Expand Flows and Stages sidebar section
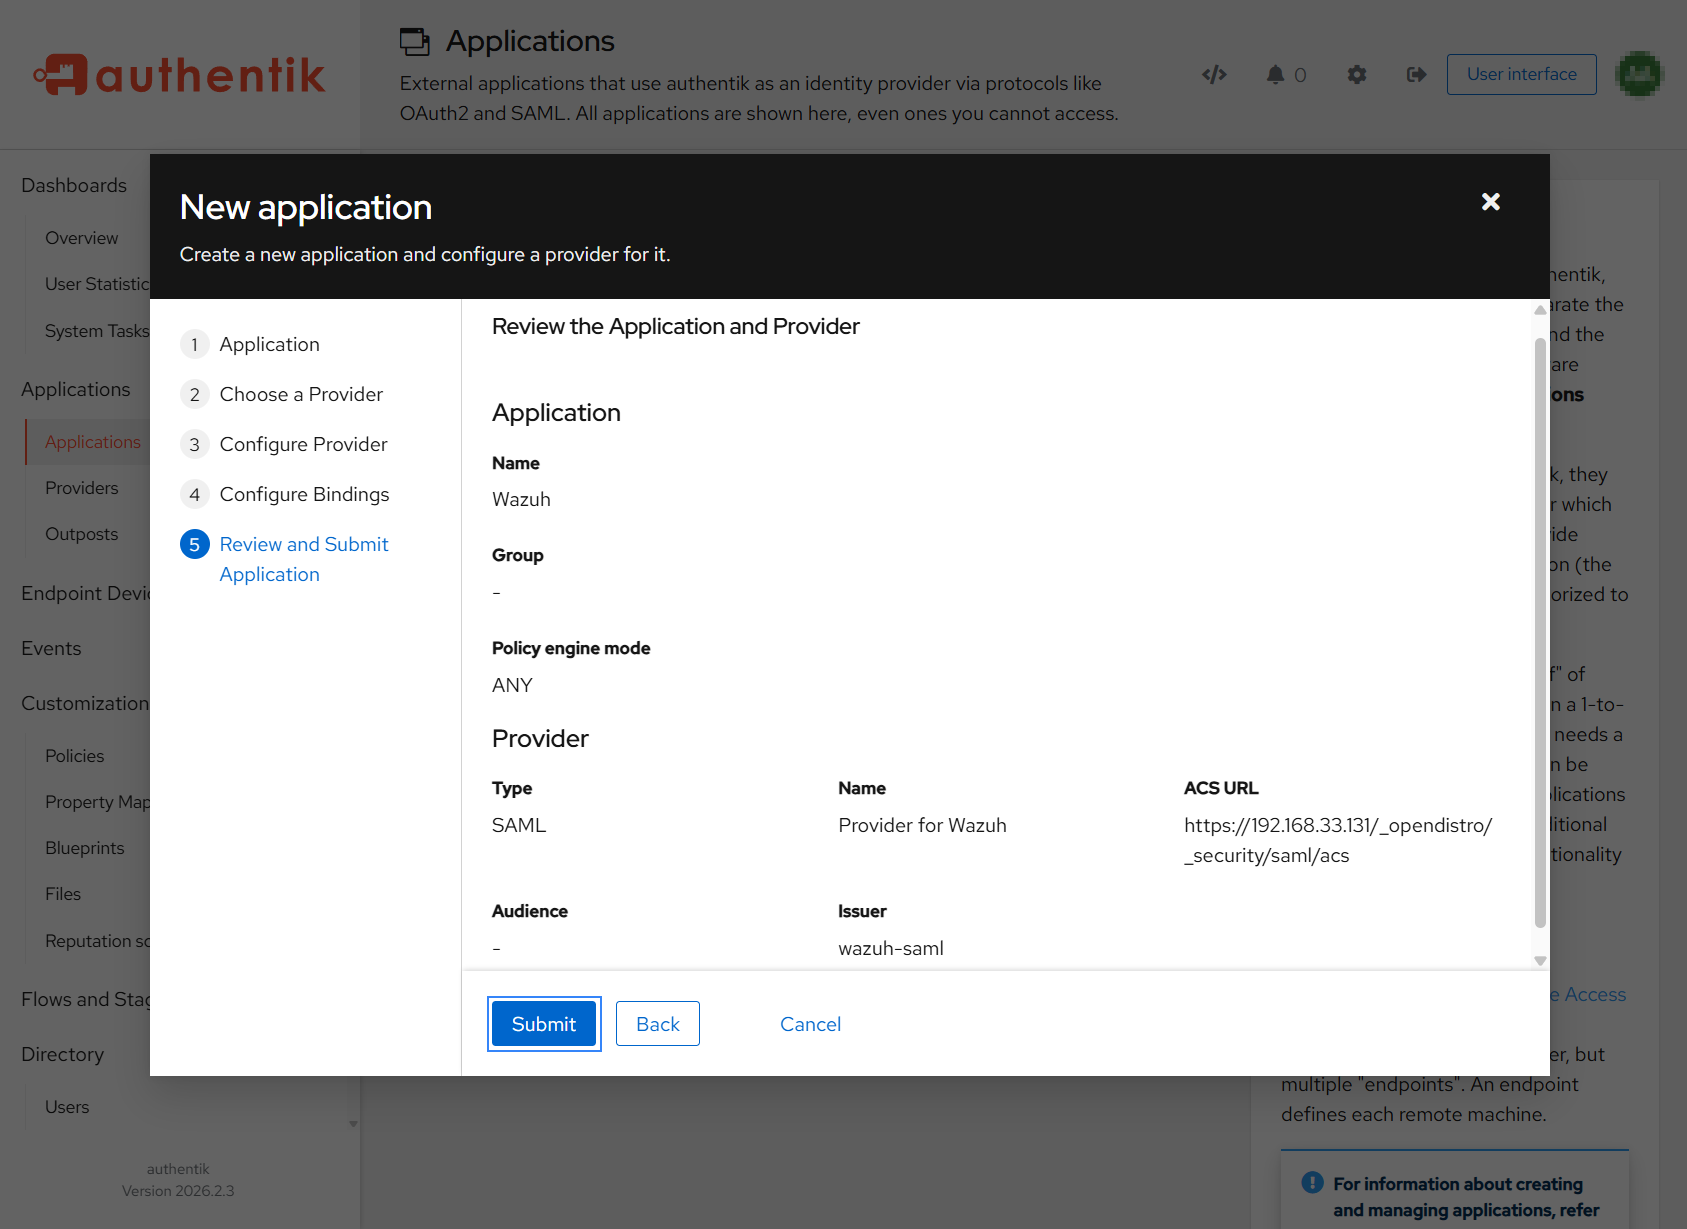This screenshot has height=1229, width=1687. click(85, 1000)
